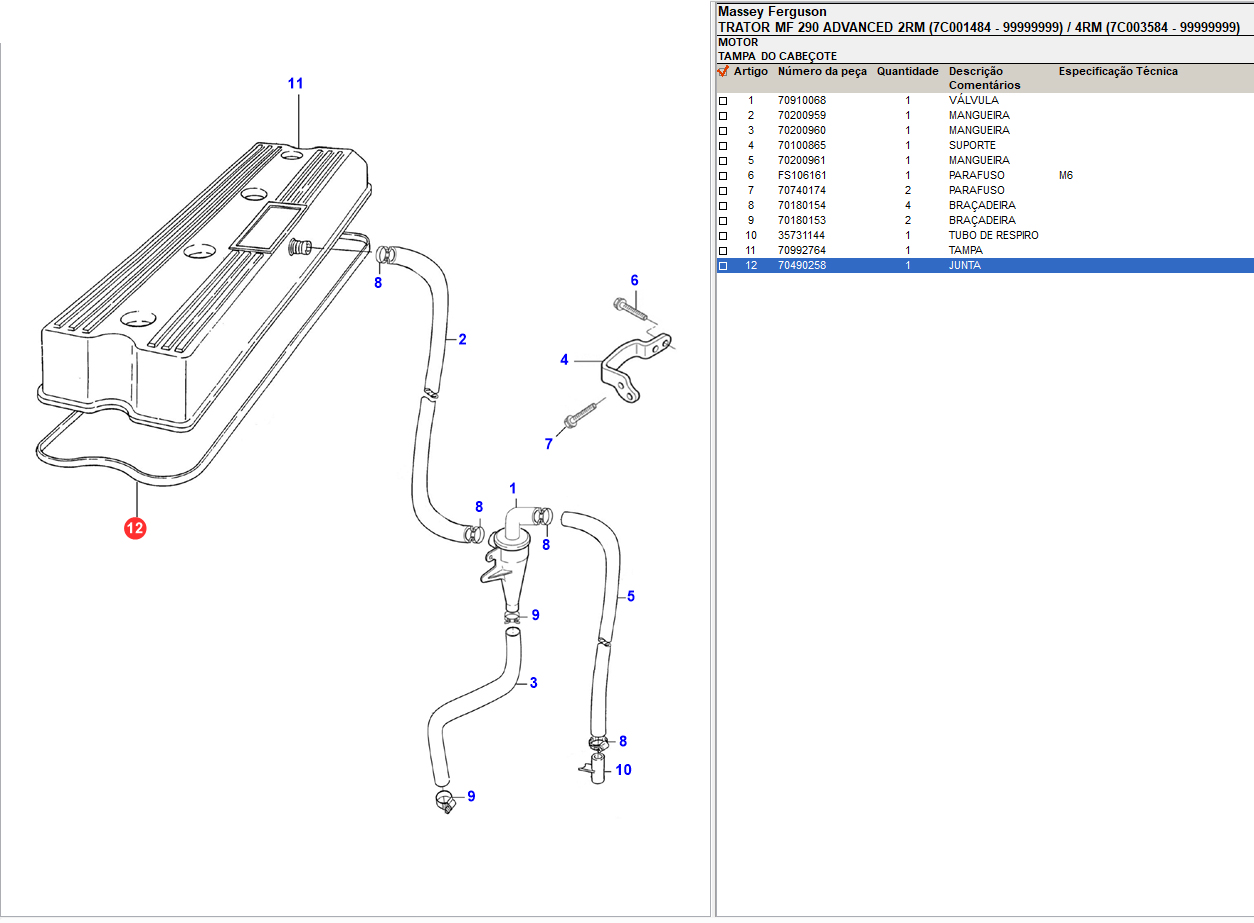Select callout number 11 above valve cover
This screenshot has width=1254, height=923.
coord(295,84)
